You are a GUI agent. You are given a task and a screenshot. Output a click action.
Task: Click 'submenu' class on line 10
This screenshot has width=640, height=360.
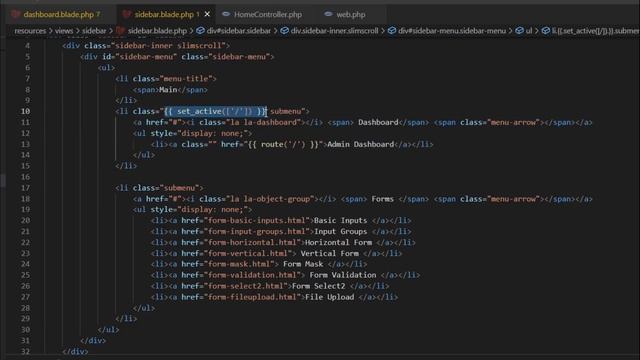[285, 111]
